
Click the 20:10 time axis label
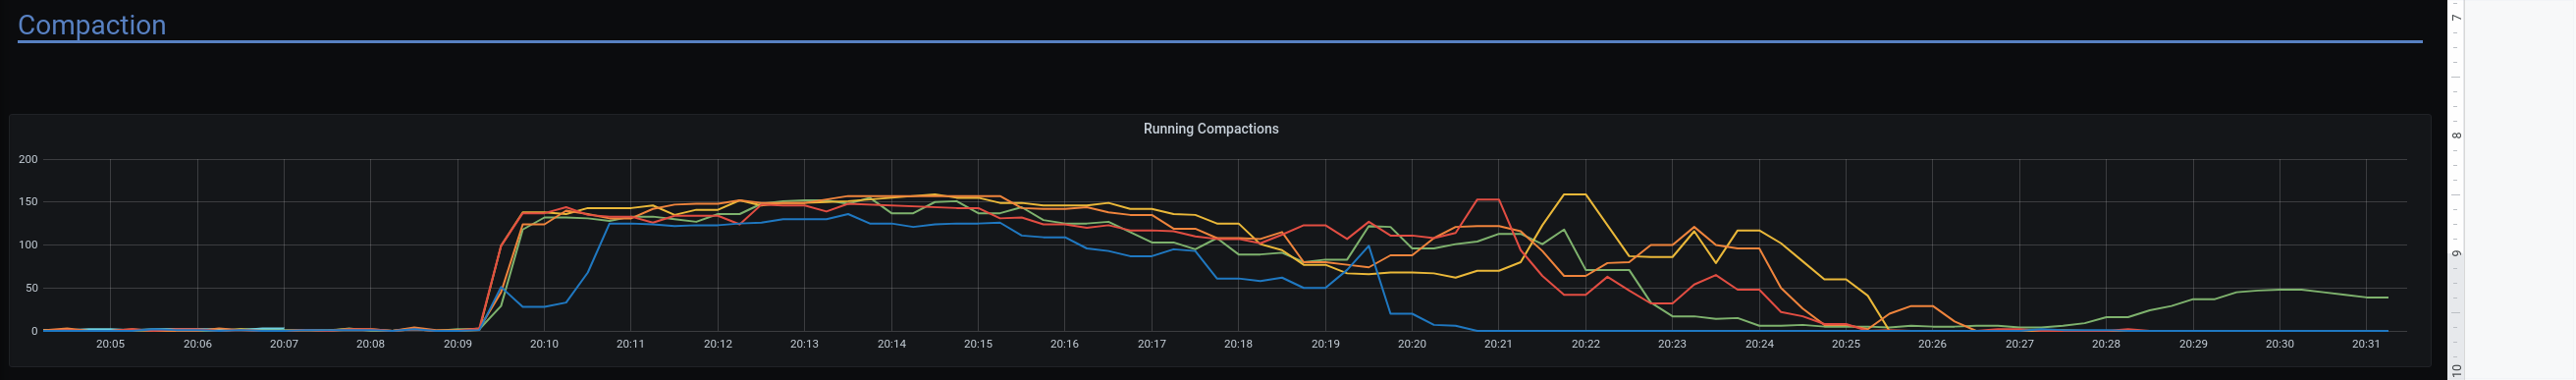[x=544, y=344]
